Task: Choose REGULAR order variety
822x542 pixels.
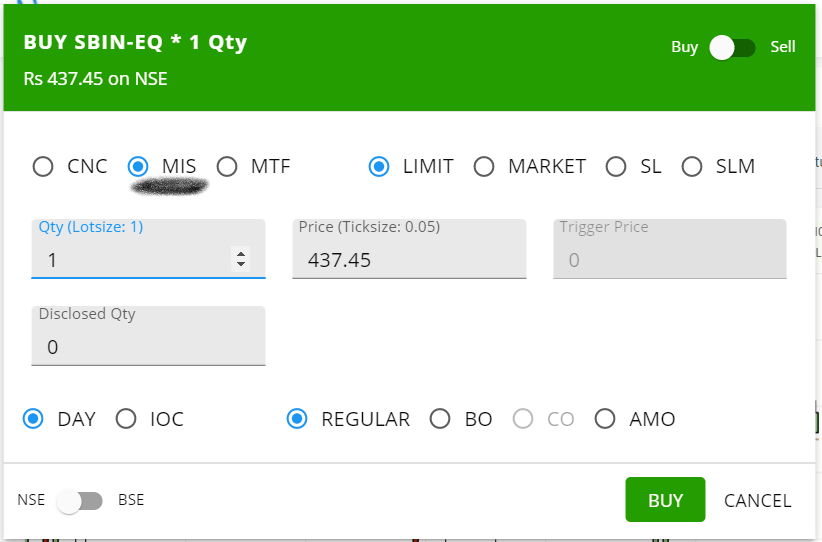Action: click(297, 419)
